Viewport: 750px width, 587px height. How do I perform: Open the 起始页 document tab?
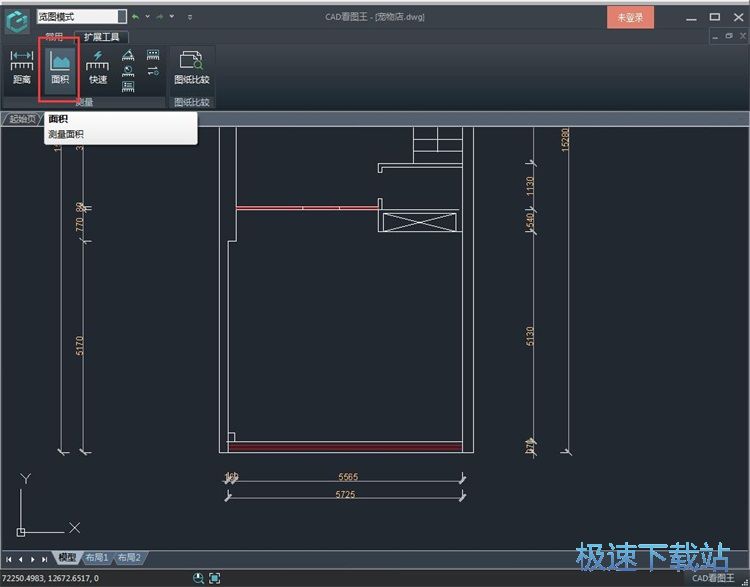[x=22, y=119]
